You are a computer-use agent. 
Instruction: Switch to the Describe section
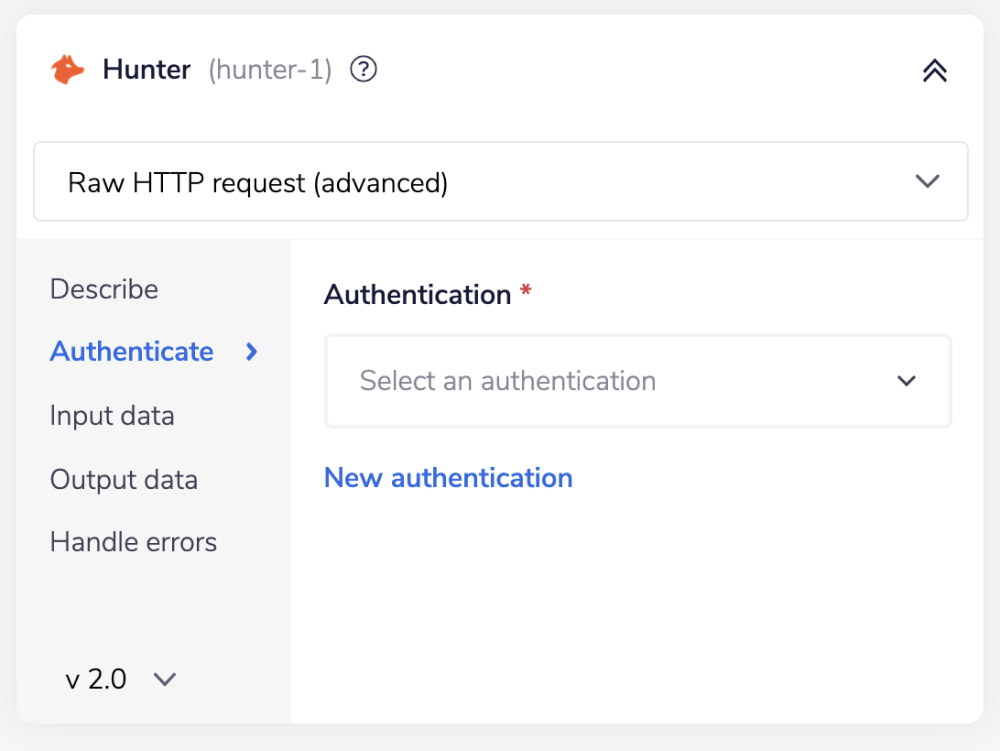coord(104,289)
